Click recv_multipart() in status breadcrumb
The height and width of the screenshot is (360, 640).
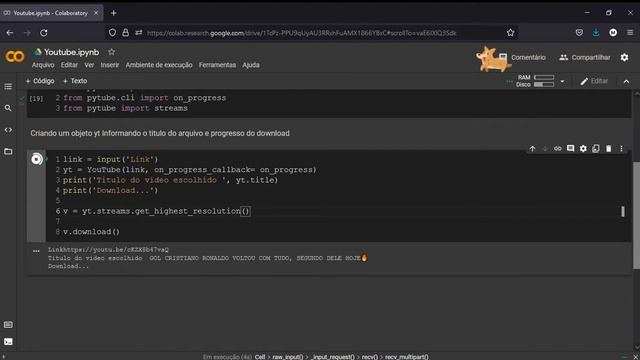tap(407, 357)
